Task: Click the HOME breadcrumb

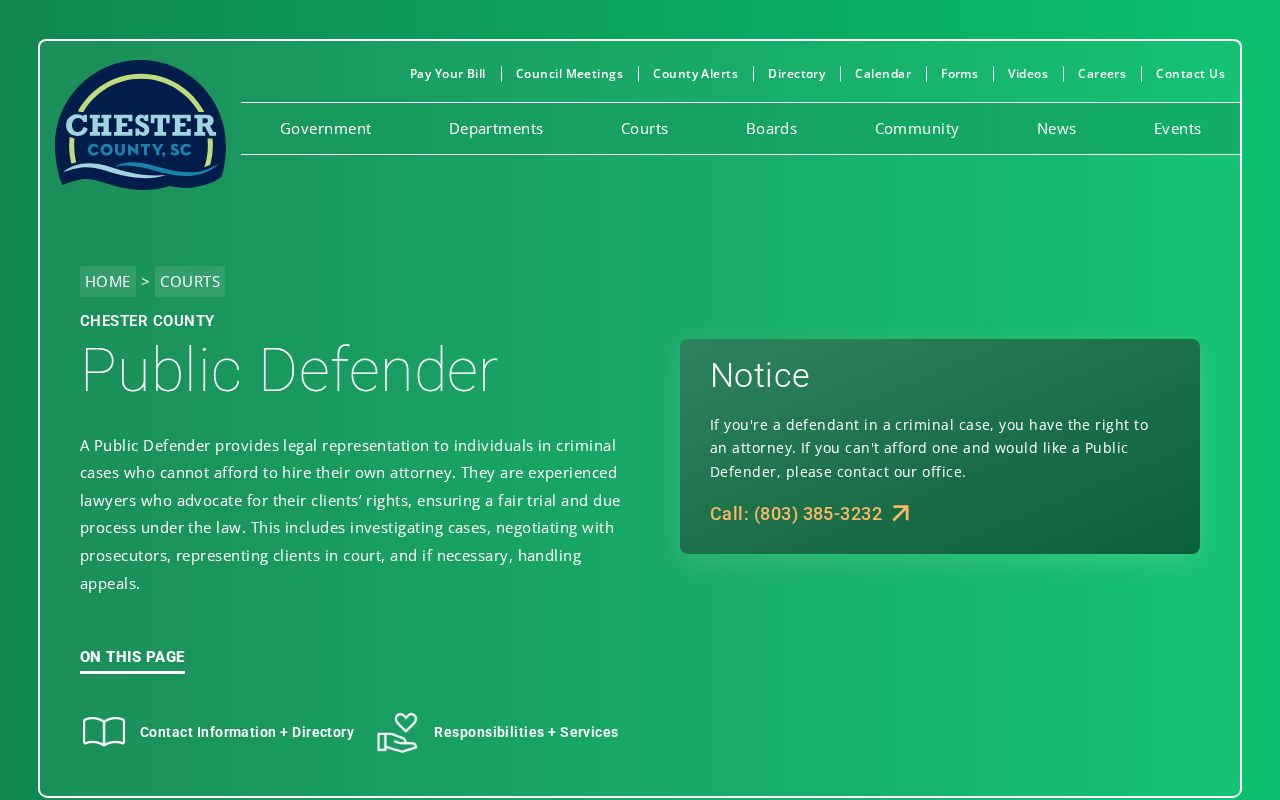Action: (108, 282)
